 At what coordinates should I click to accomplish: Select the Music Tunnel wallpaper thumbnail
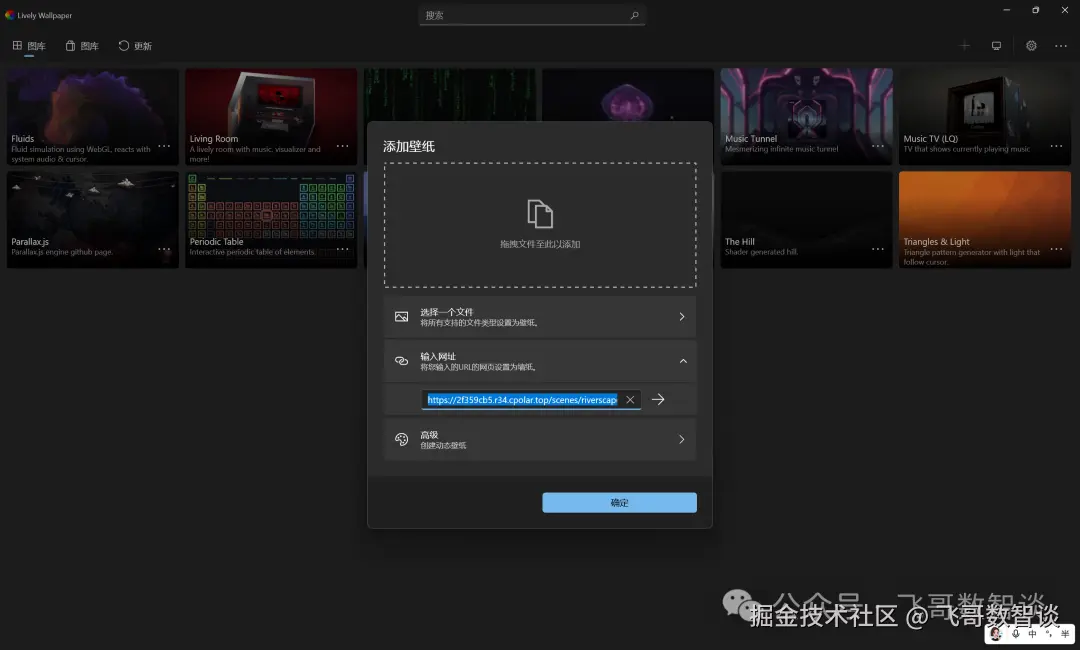pos(807,116)
